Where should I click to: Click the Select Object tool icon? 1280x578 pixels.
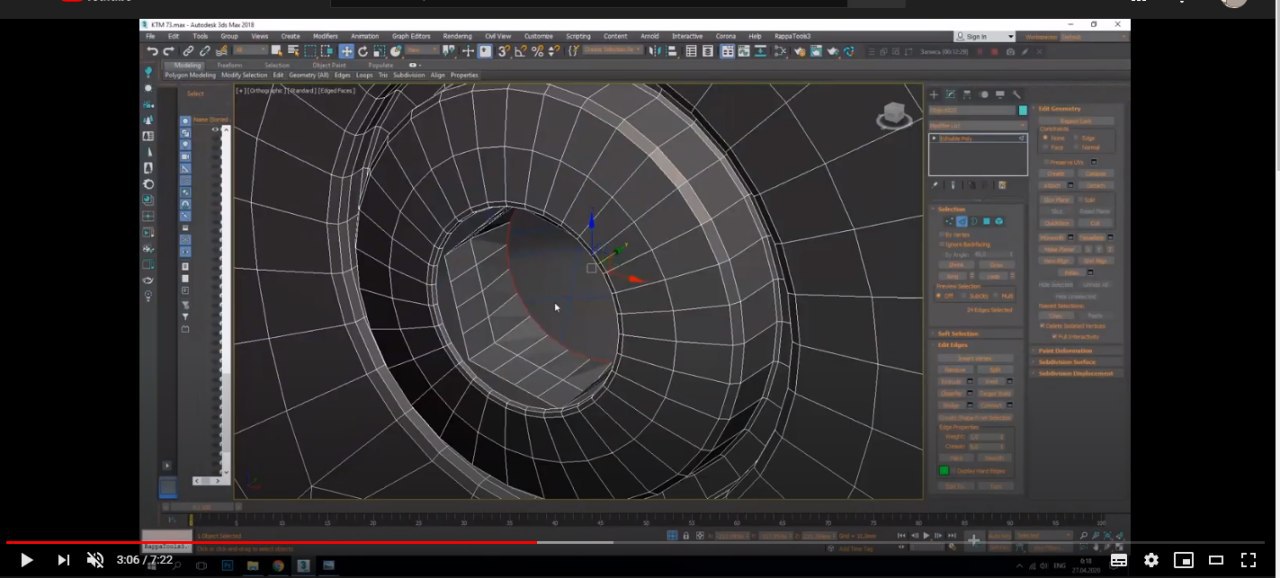[x=277, y=51]
